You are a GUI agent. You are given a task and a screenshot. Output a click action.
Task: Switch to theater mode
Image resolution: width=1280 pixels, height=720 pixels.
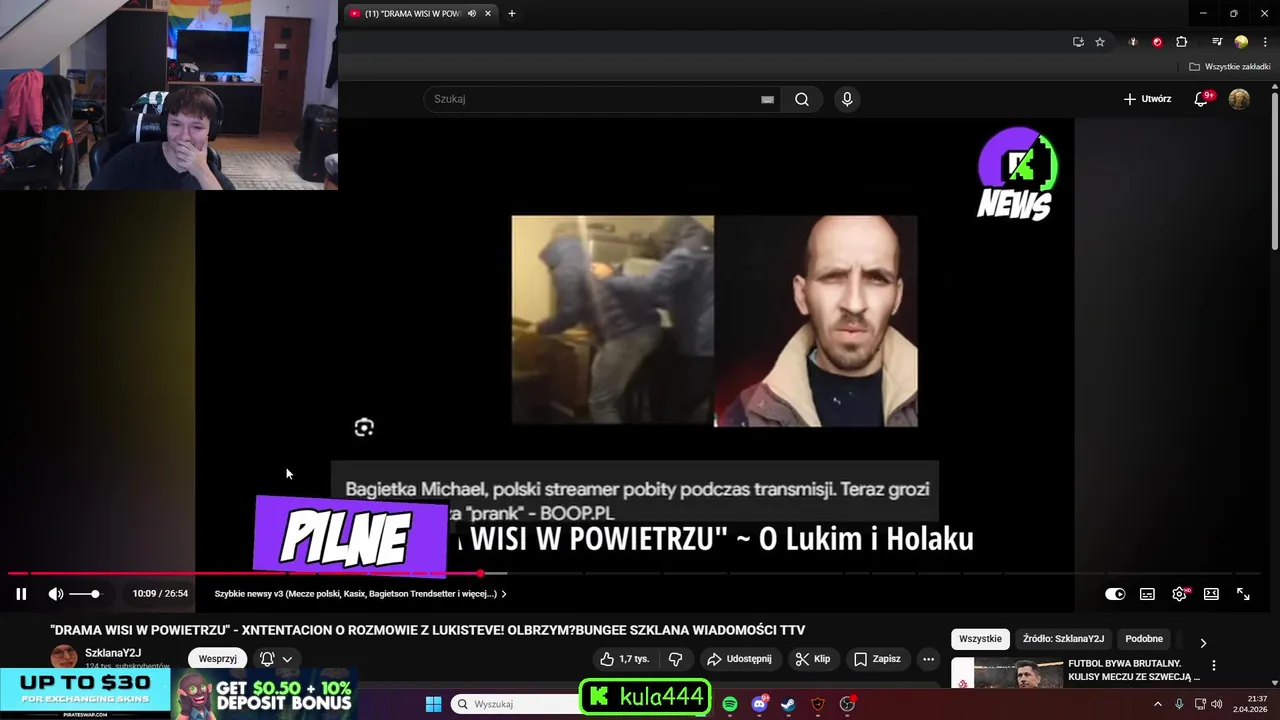tap(1211, 594)
